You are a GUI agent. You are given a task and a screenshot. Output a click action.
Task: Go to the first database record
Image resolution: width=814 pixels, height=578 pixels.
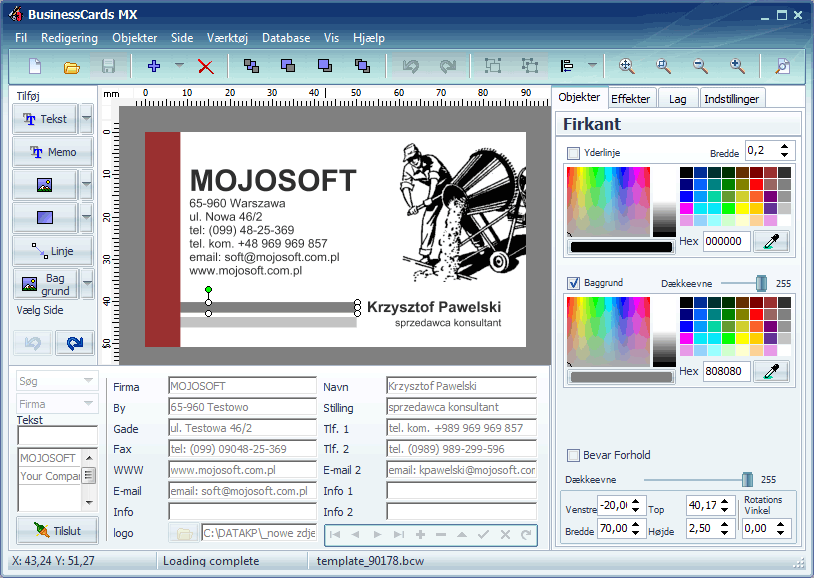[x=335, y=534]
